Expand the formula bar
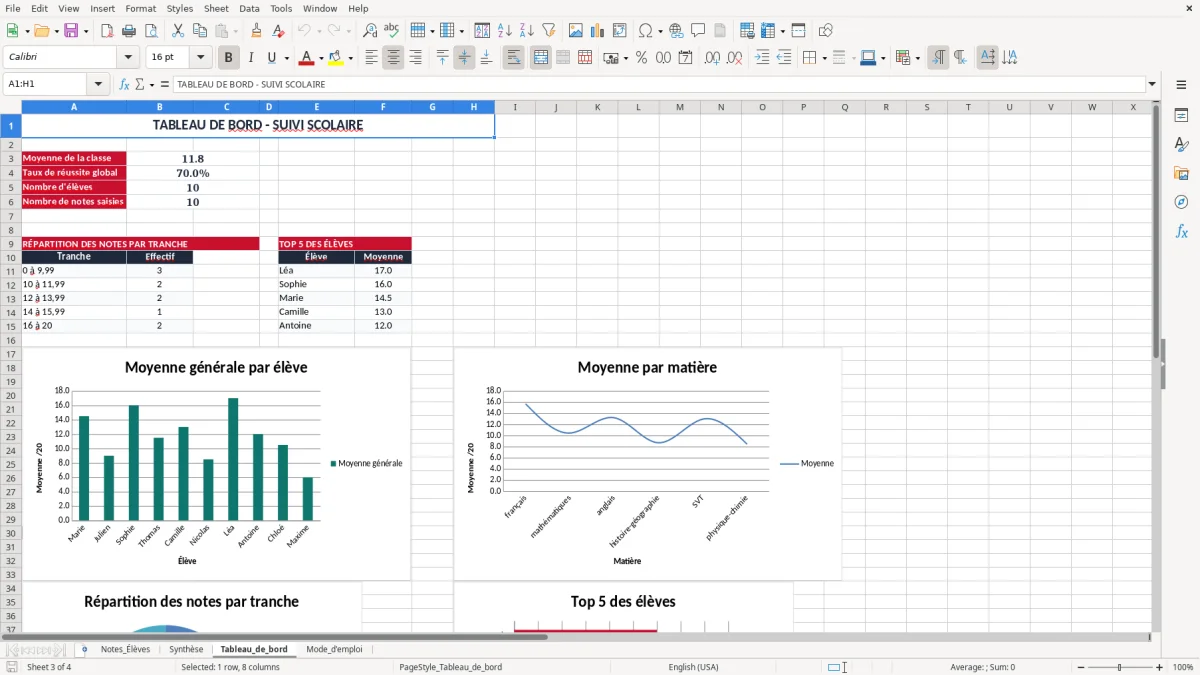The width and height of the screenshot is (1200, 675). (x=1153, y=84)
